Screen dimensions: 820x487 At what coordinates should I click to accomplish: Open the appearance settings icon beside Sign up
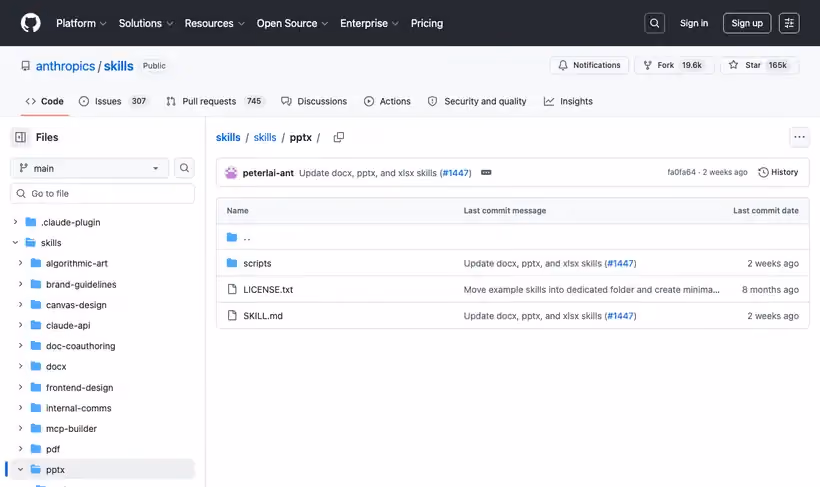coord(789,23)
